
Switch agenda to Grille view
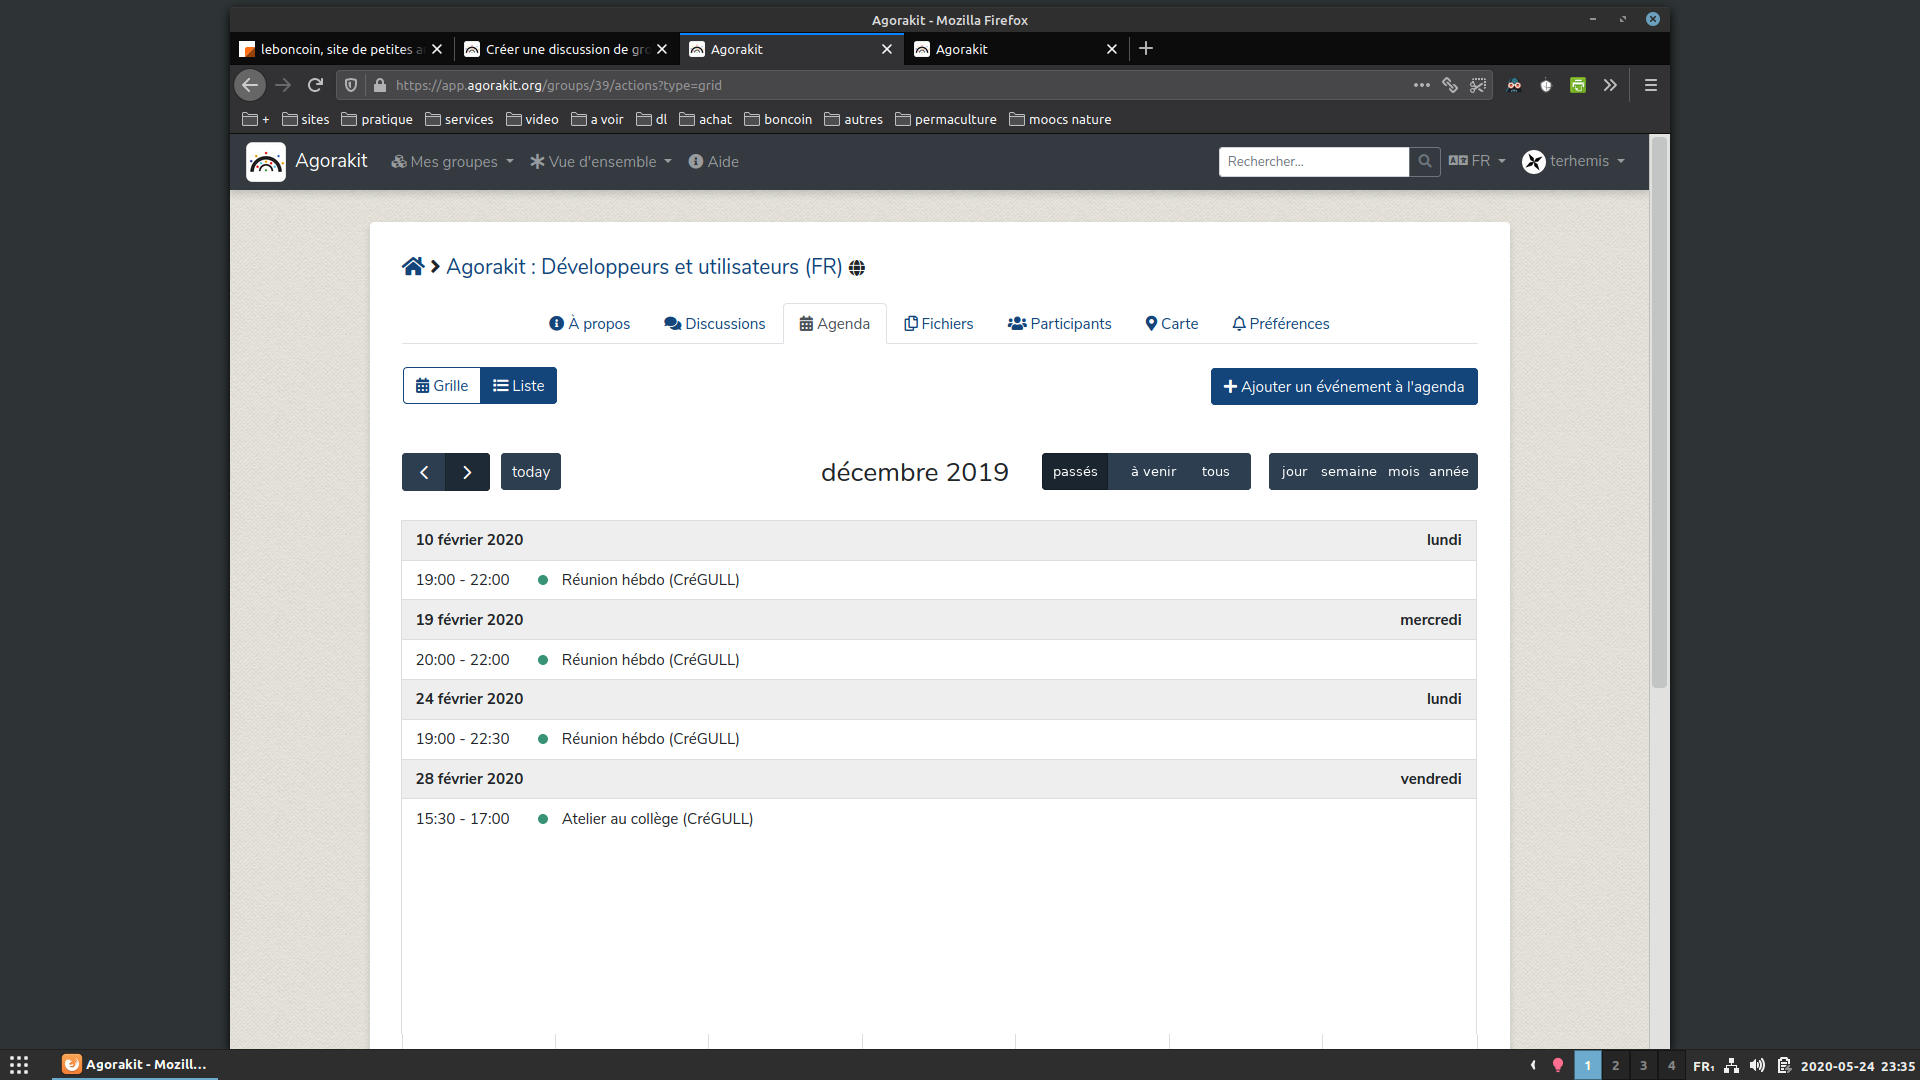click(442, 386)
